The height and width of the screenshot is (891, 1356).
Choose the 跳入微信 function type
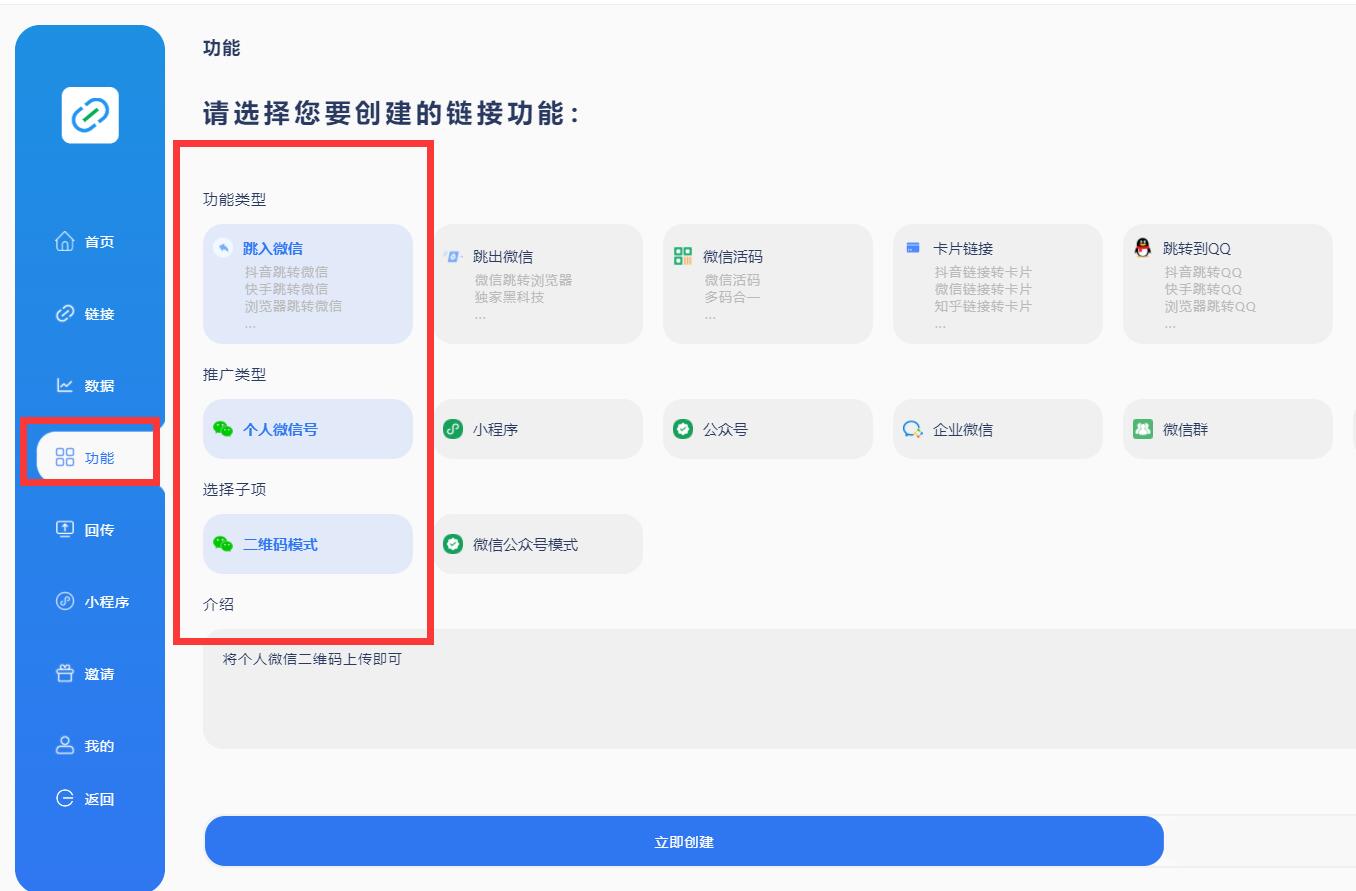(x=308, y=284)
